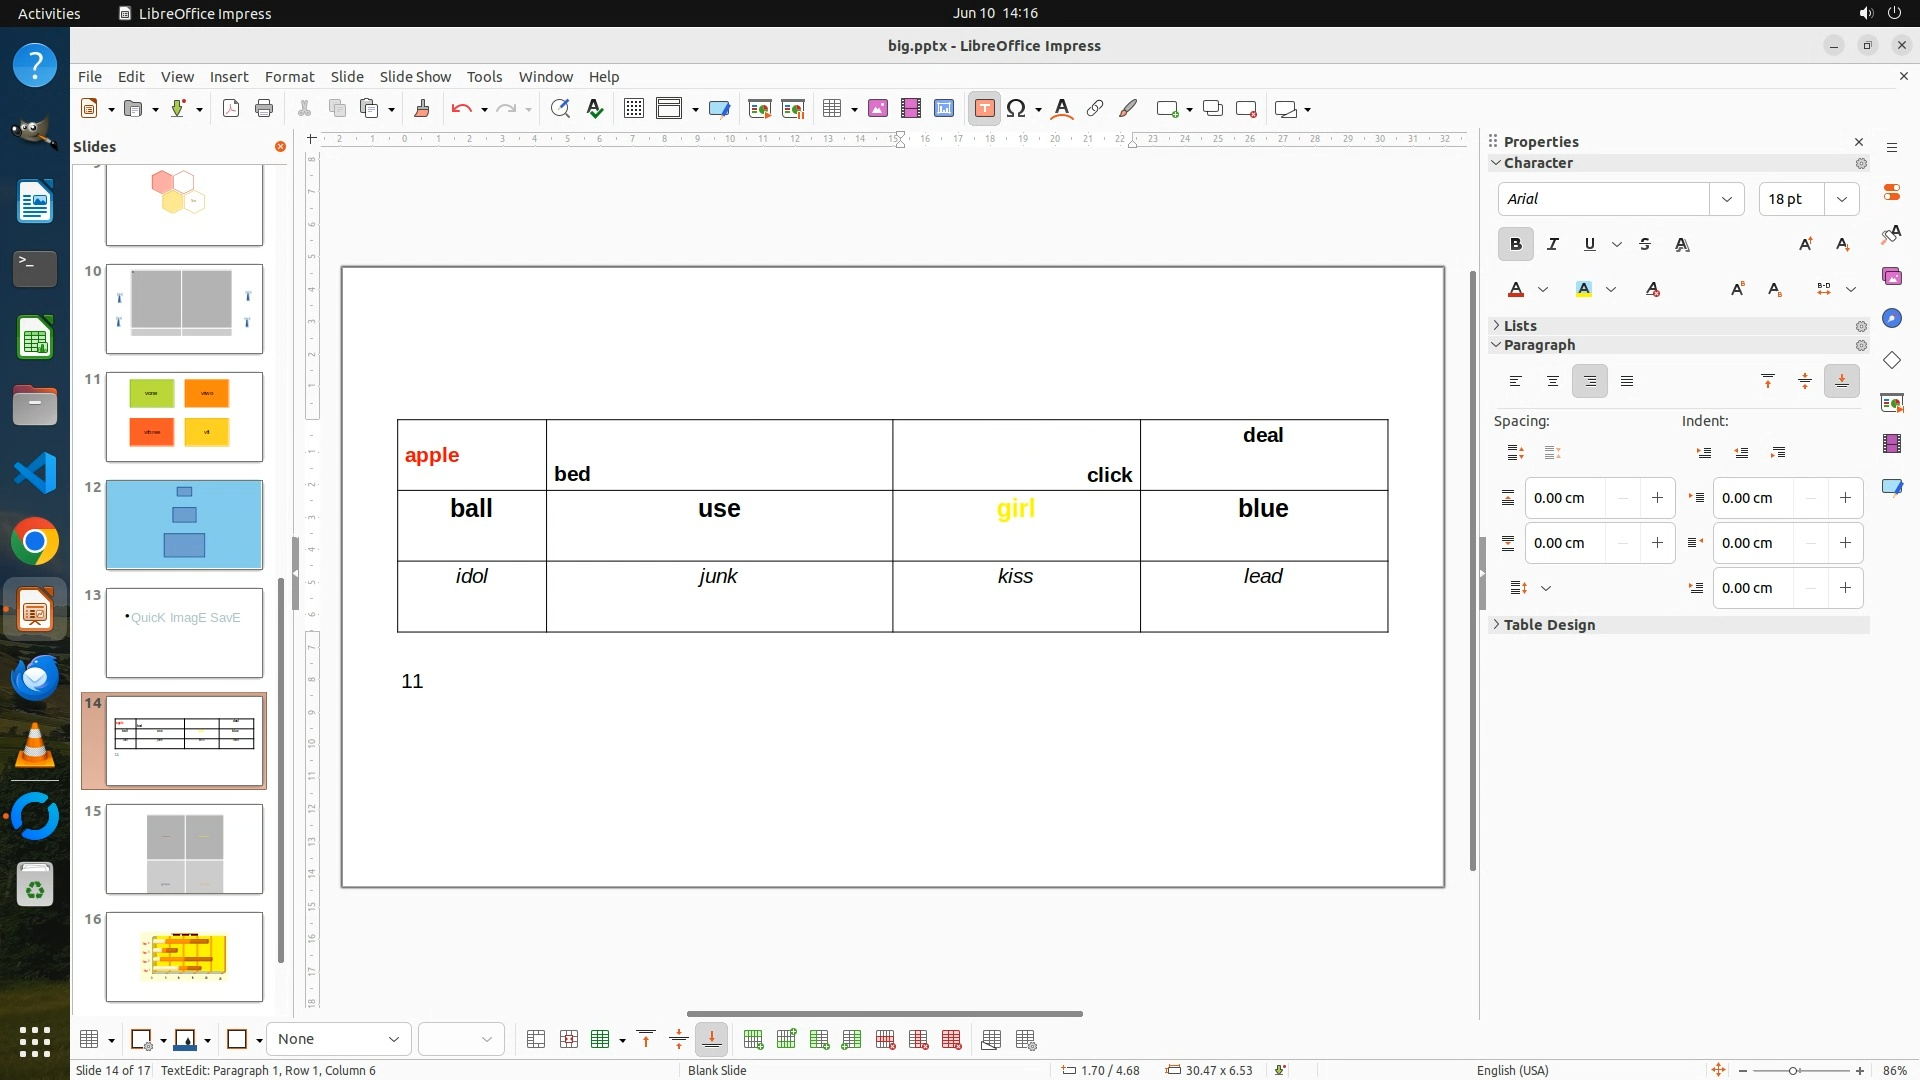Open the Slide Show menu
The height and width of the screenshot is (1080, 1920).
point(415,77)
